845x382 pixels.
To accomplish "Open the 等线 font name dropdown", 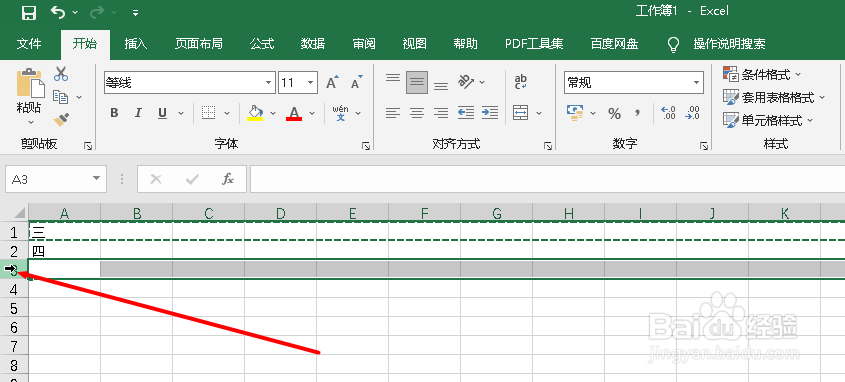I will point(268,83).
